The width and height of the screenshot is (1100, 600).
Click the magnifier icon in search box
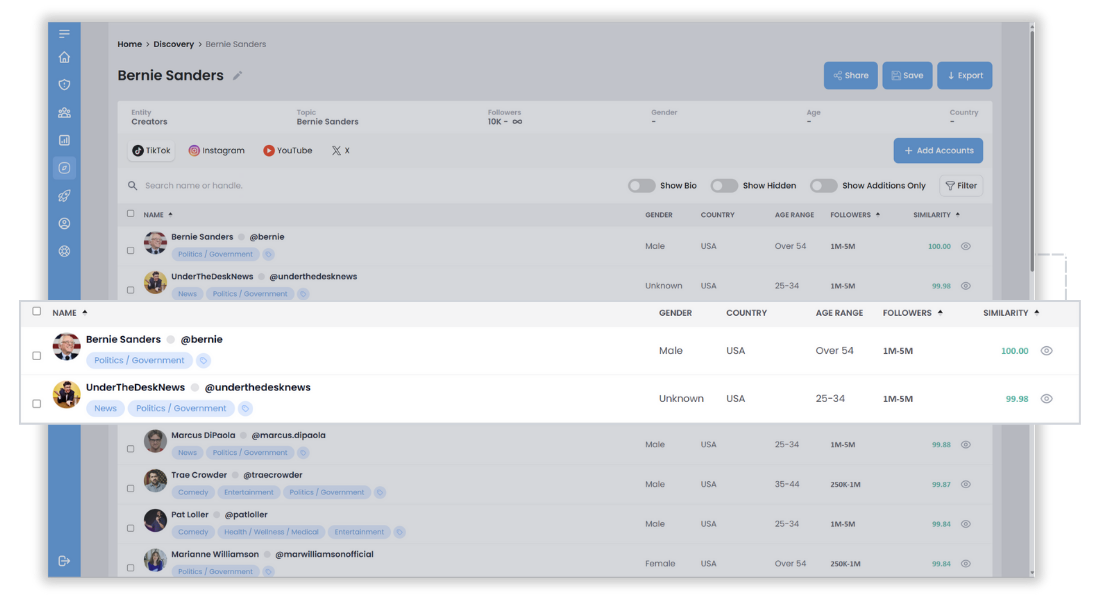point(132,186)
